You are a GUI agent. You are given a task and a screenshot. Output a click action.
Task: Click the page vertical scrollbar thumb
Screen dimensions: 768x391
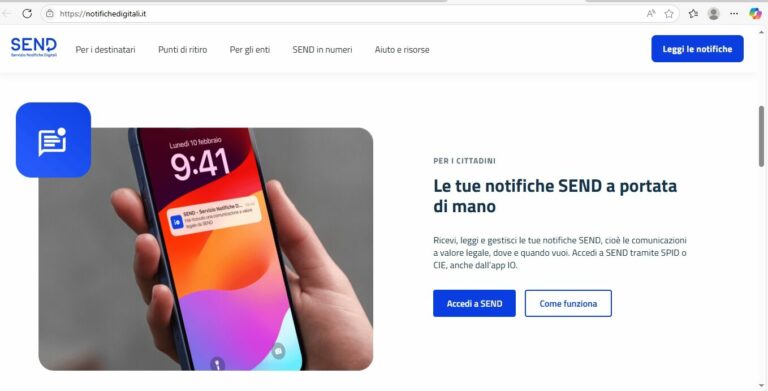[762, 136]
